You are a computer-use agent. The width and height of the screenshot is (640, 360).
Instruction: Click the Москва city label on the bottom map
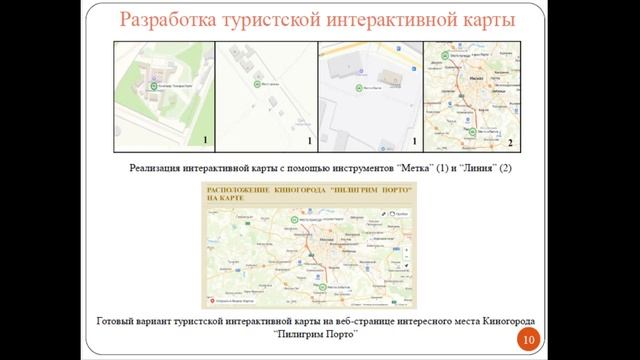click(x=327, y=240)
